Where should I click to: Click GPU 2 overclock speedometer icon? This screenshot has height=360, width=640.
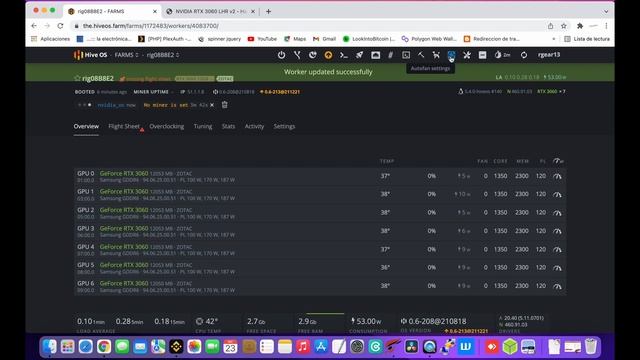pyautogui.click(x=557, y=213)
